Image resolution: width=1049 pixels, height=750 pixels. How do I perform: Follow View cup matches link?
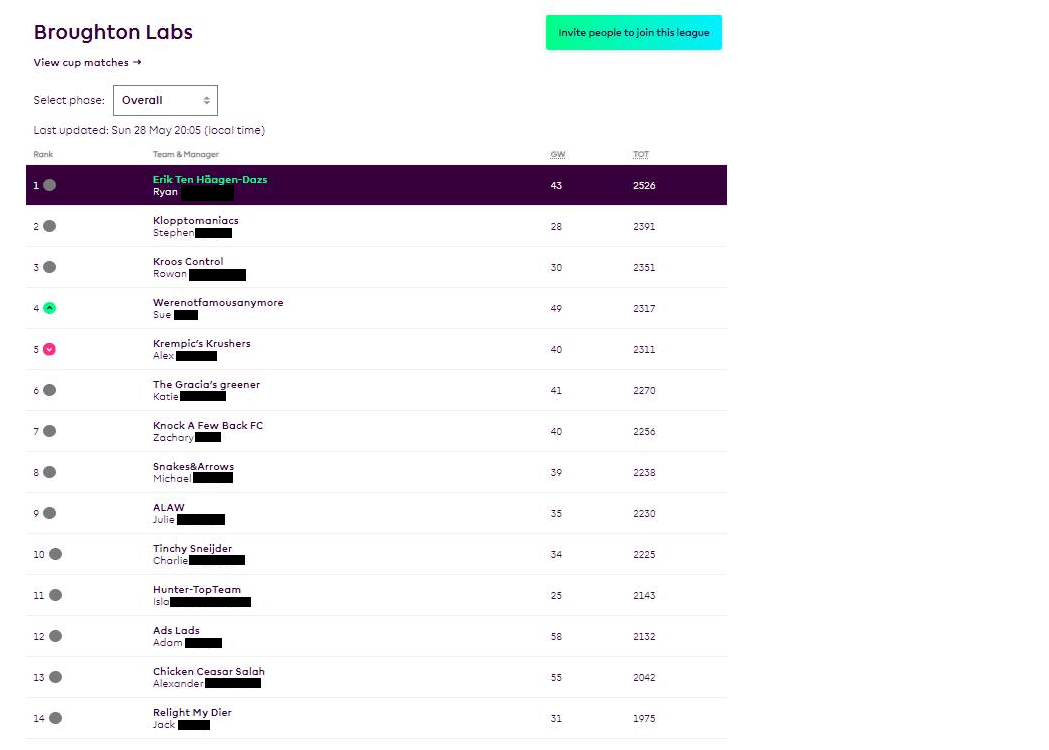87,62
